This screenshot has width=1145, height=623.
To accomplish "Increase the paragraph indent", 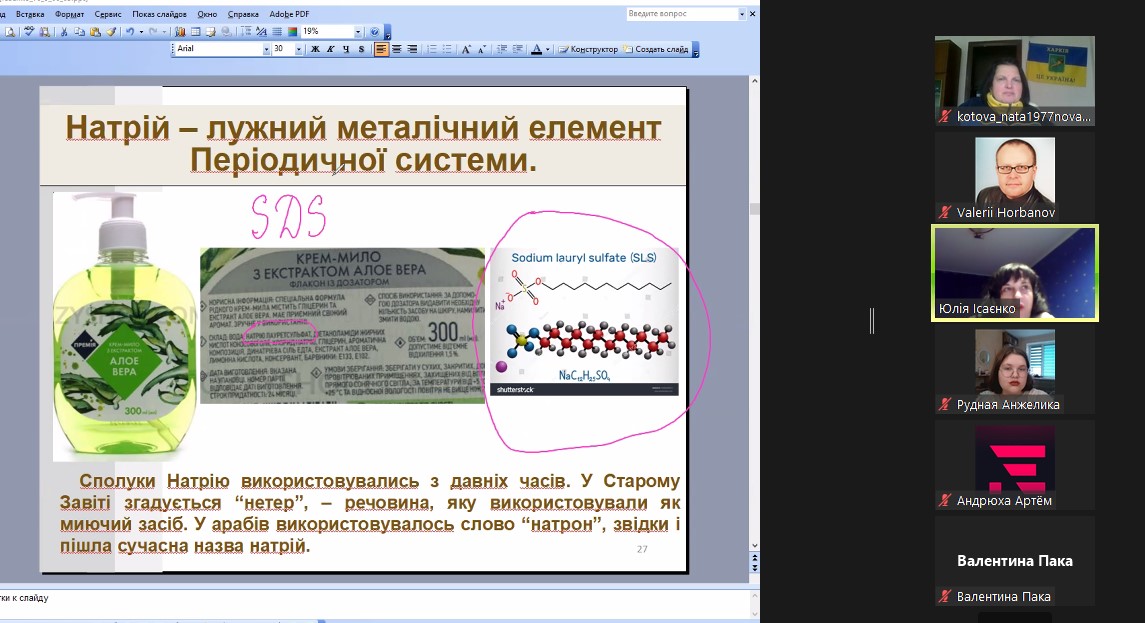I will (517, 50).
